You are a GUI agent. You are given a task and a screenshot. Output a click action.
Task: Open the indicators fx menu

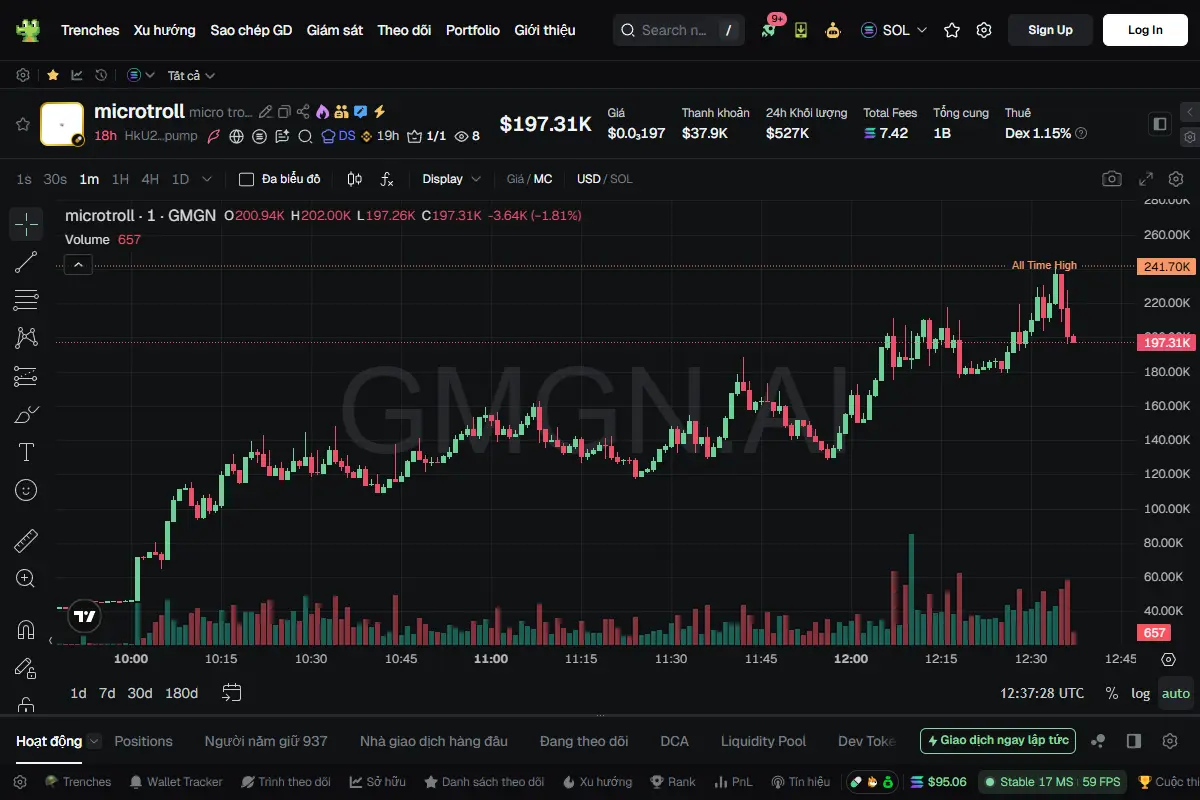coord(387,179)
